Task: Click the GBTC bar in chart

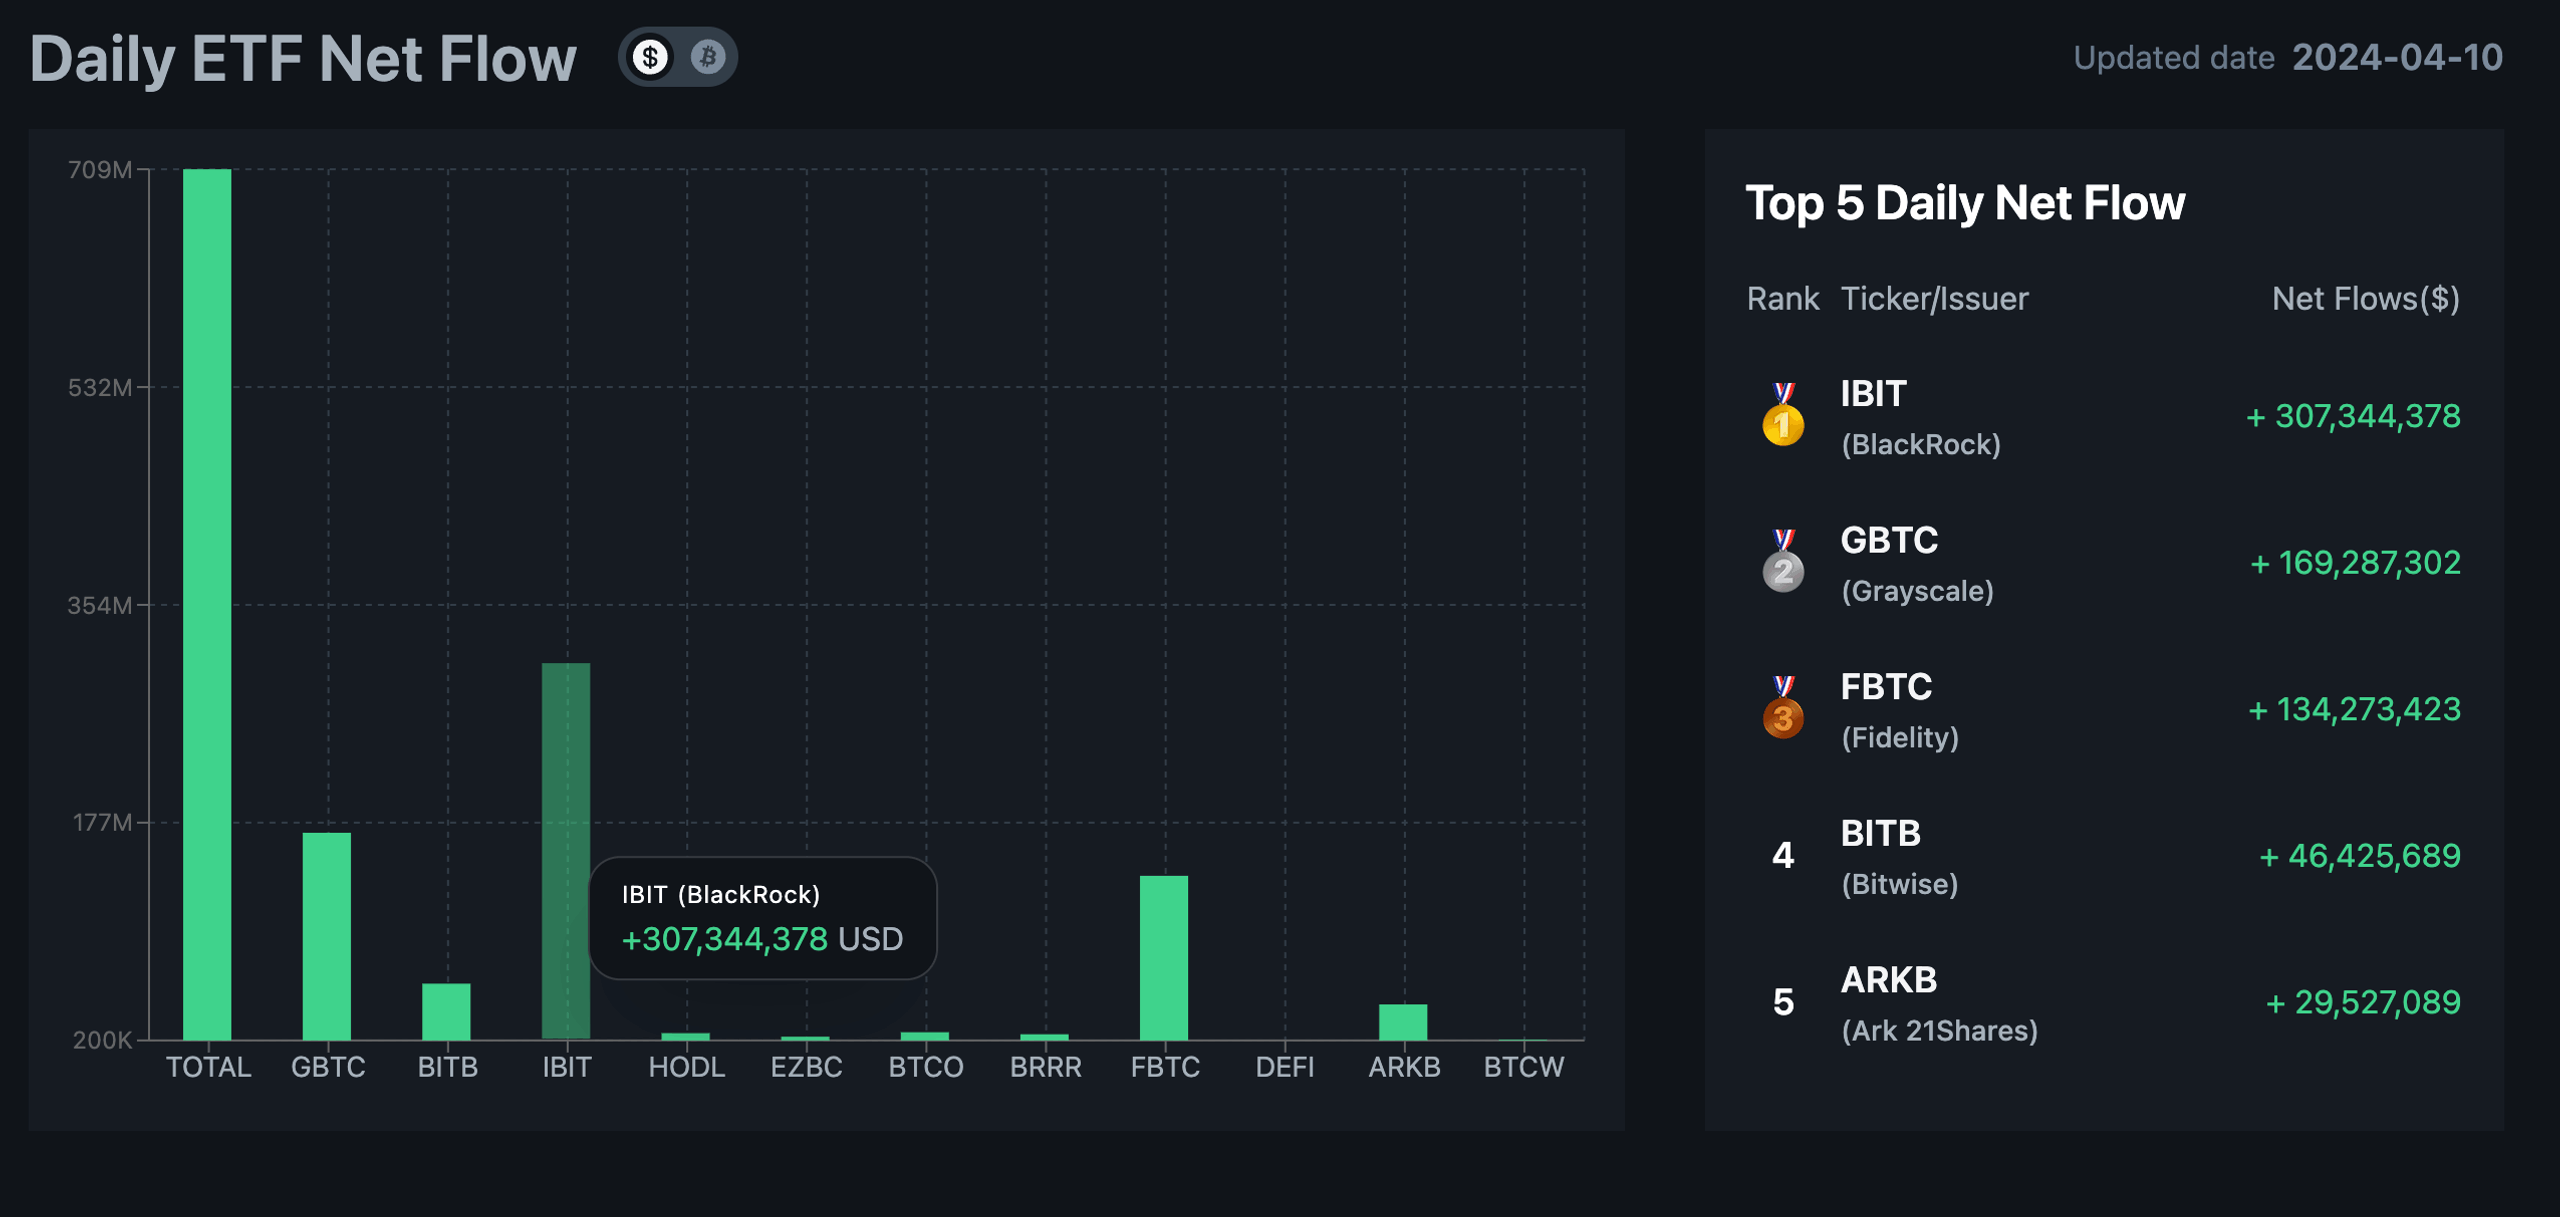Action: 327,935
